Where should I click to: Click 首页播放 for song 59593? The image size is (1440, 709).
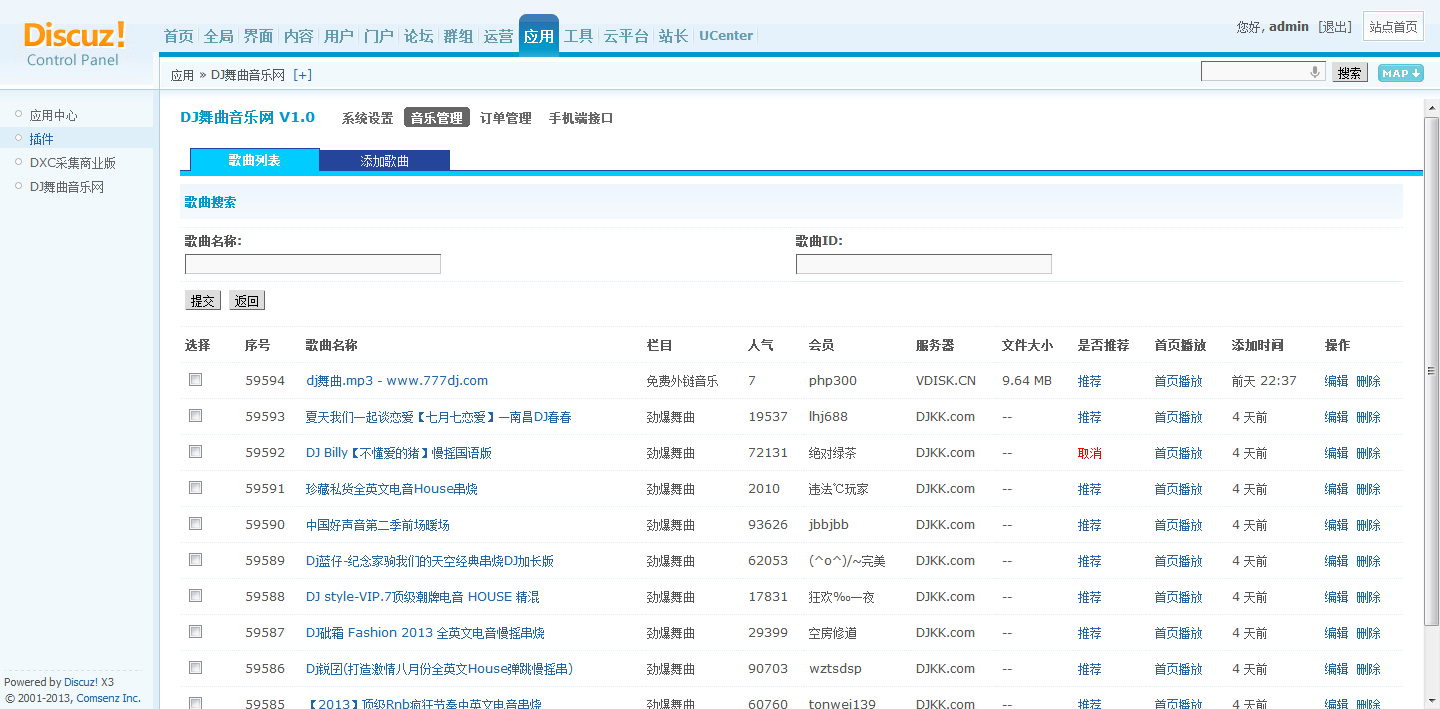pyautogui.click(x=1178, y=416)
